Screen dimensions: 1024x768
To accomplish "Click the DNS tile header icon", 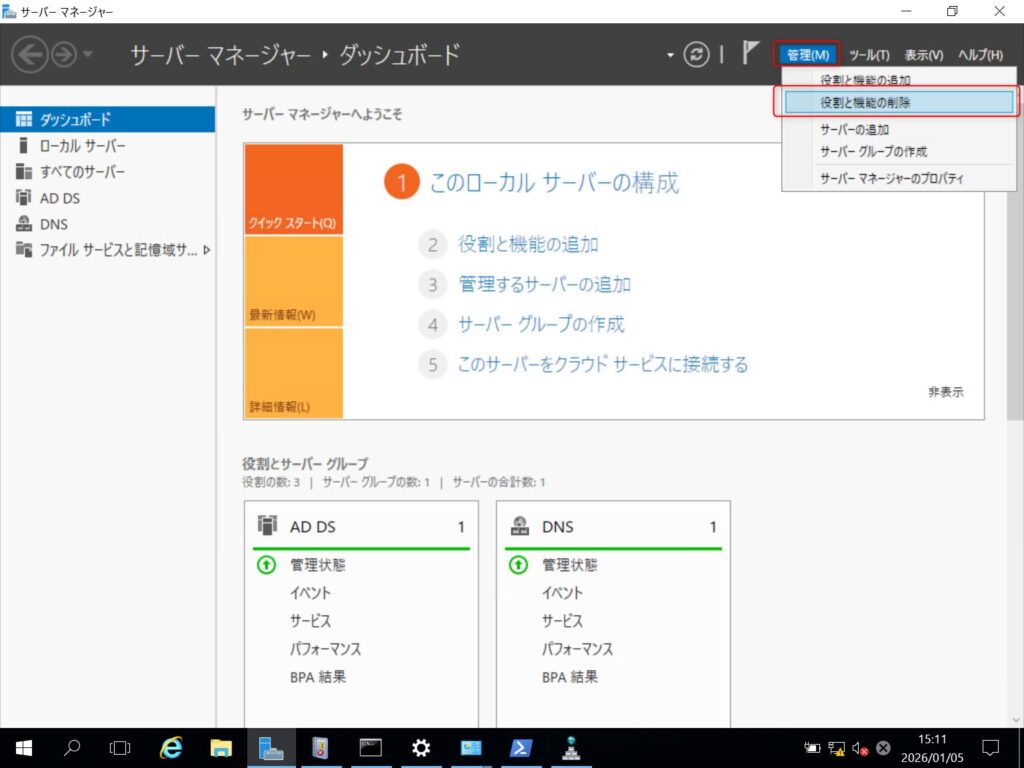I will (x=519, y=526).
